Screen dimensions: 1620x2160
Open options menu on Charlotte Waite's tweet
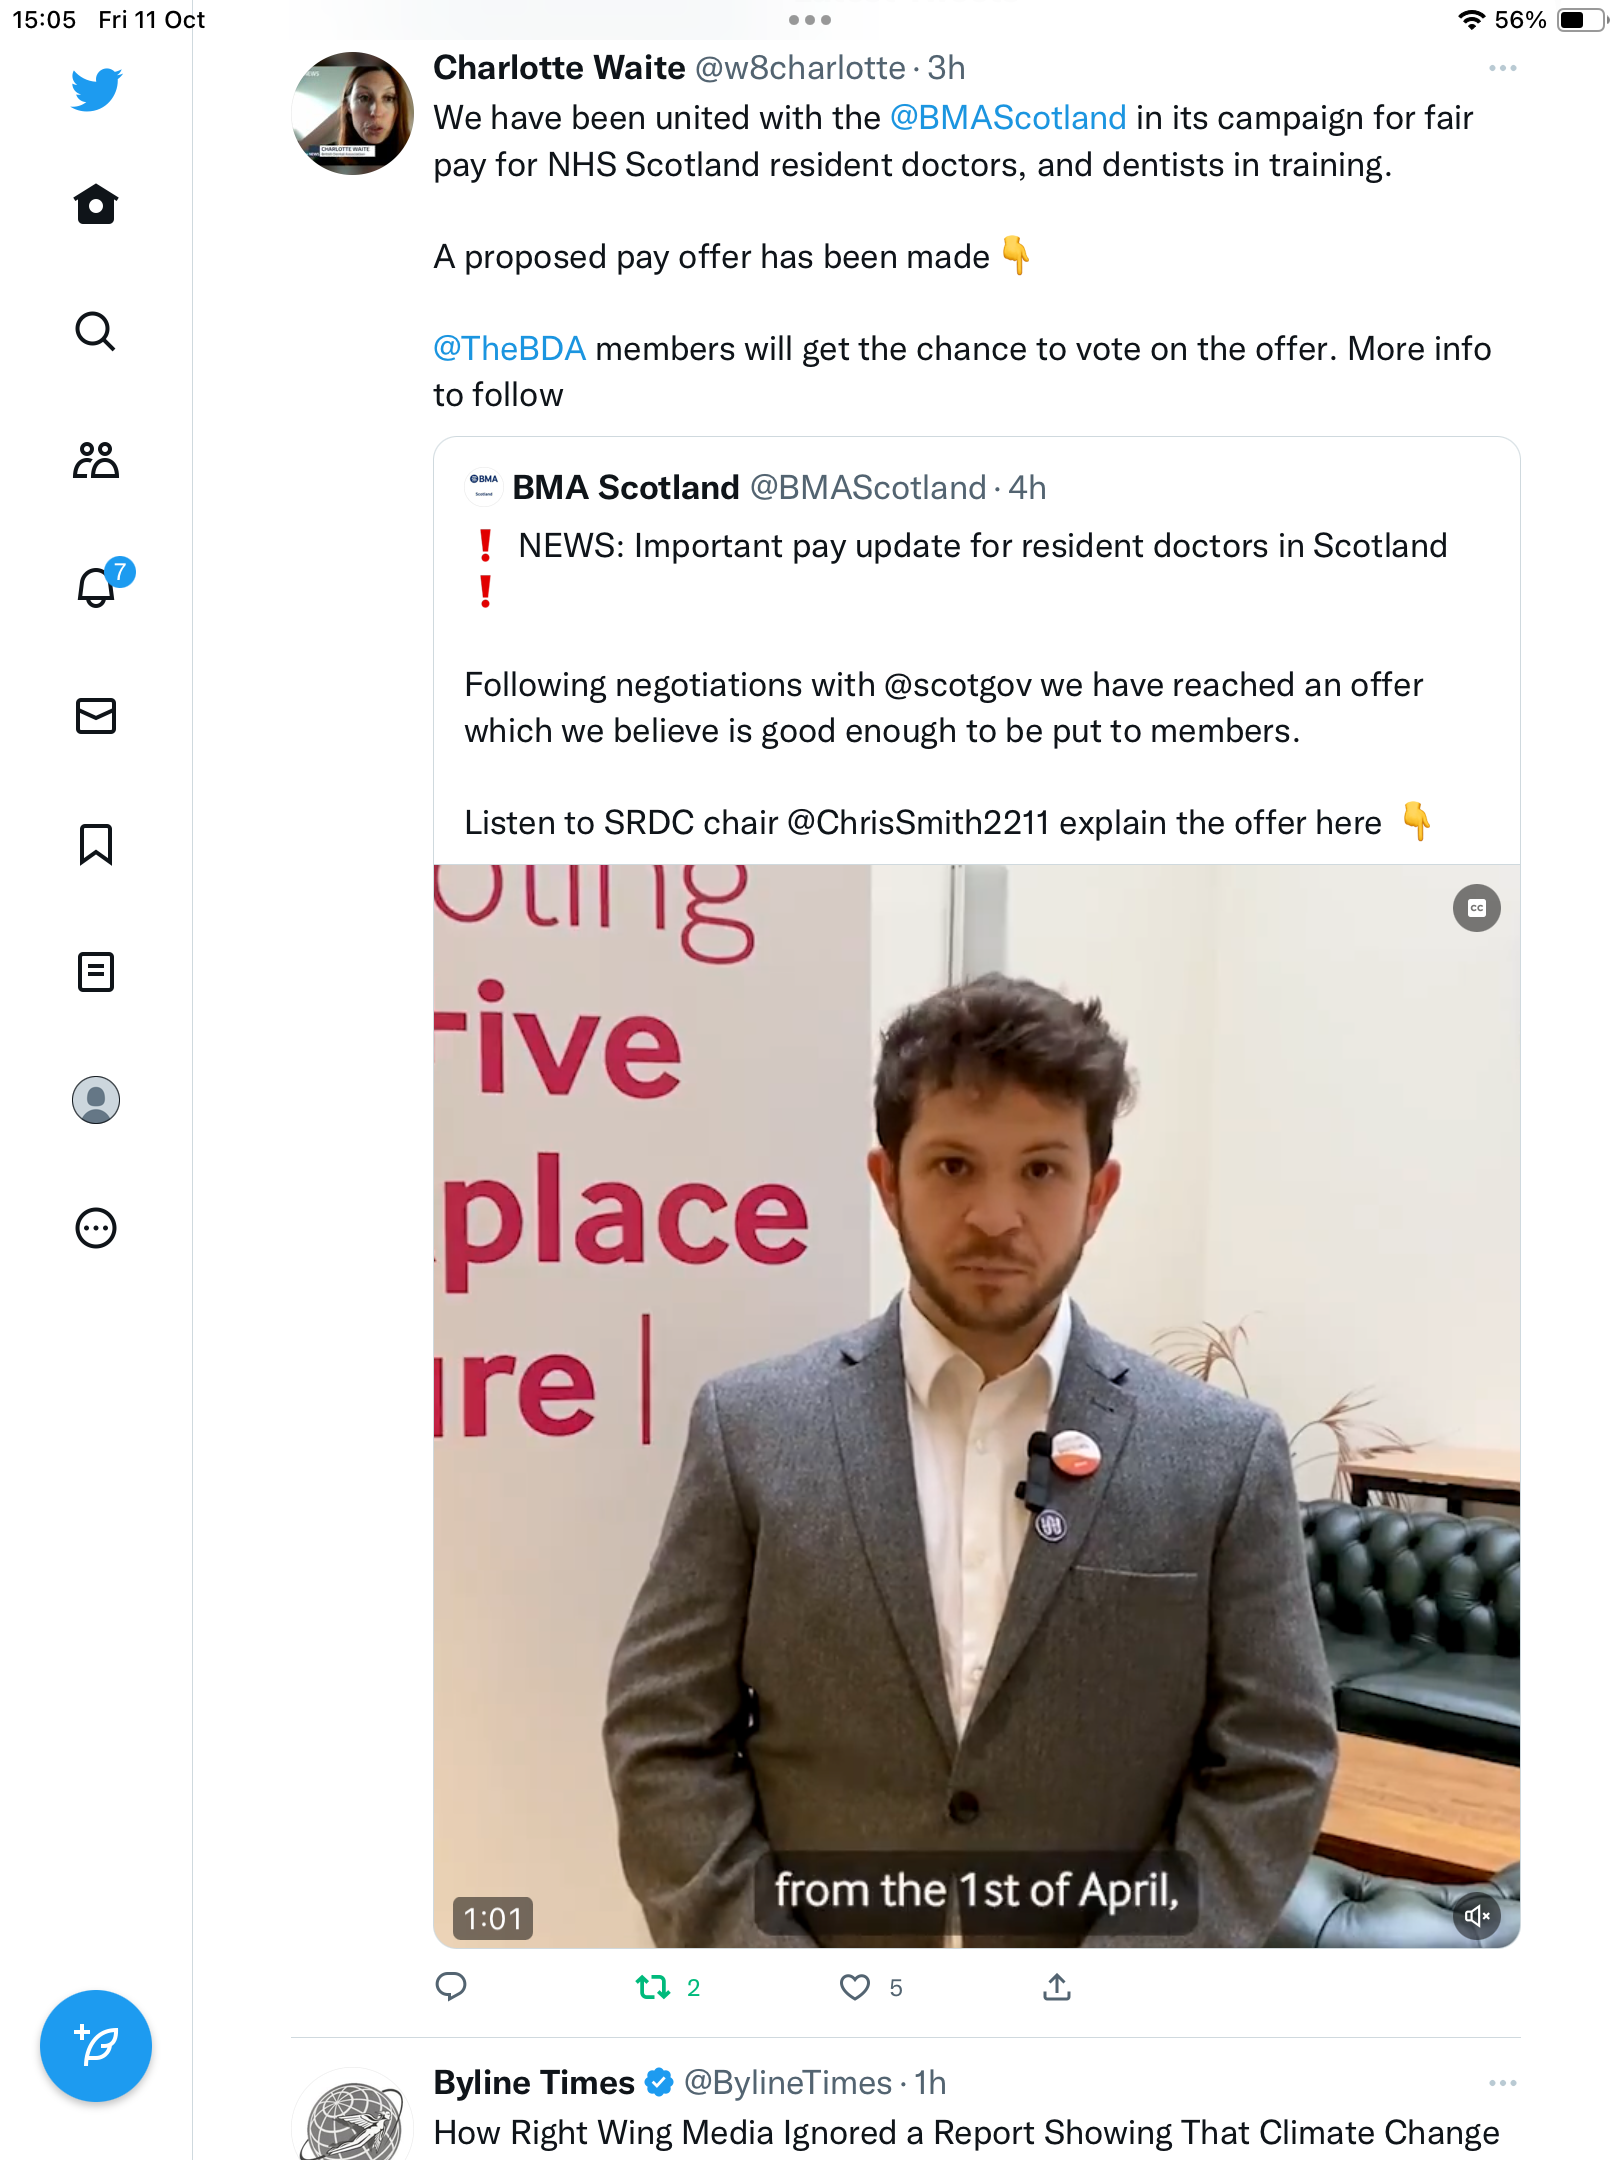click(x=1502, y=68)
